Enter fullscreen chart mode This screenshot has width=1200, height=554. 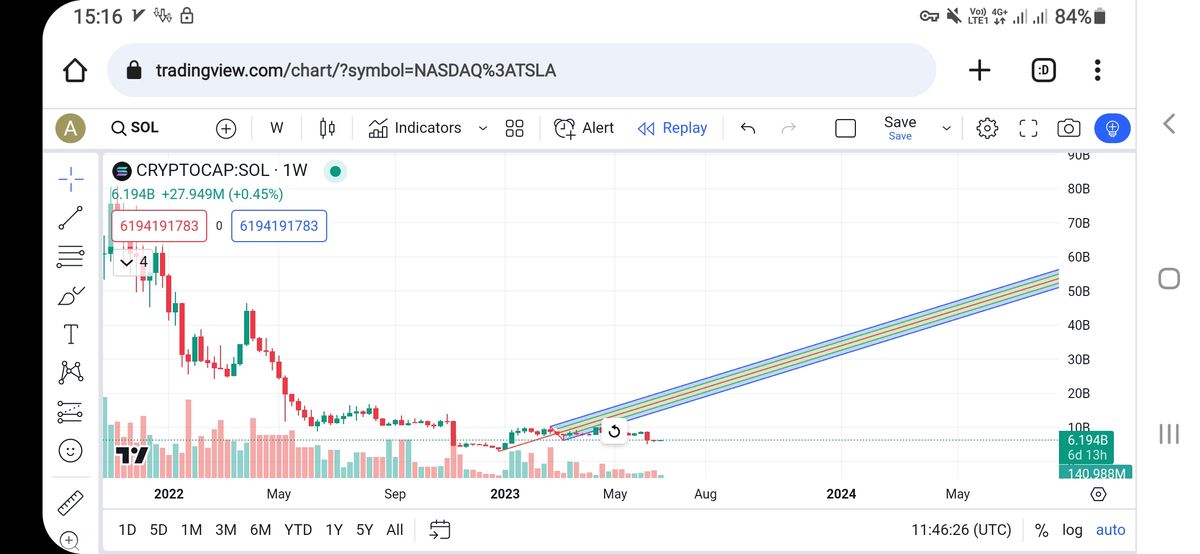[x=1028, y=128]
